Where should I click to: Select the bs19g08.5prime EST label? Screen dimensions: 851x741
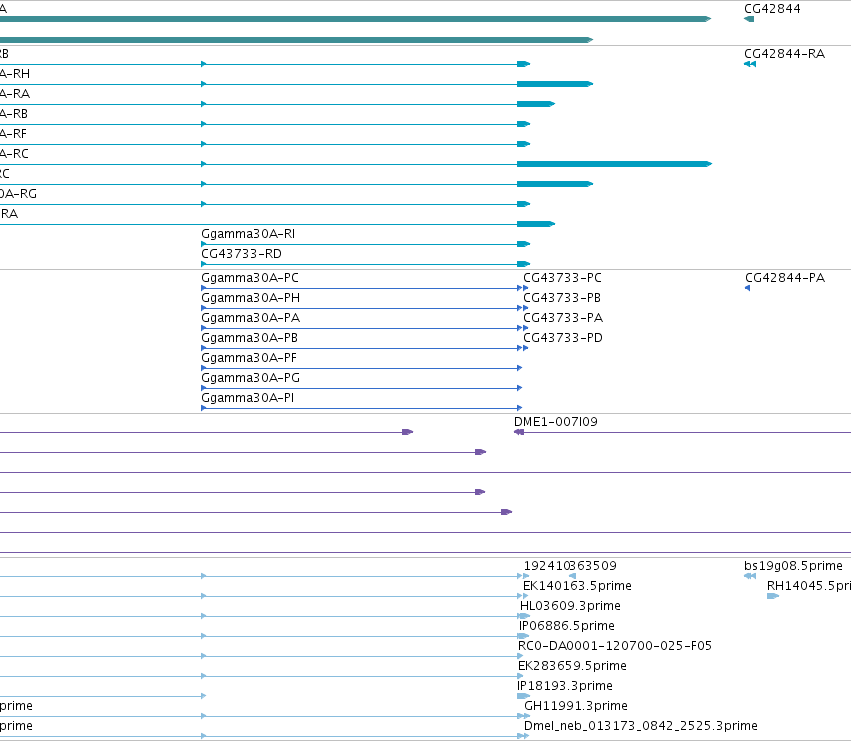(x=793, y=566)
